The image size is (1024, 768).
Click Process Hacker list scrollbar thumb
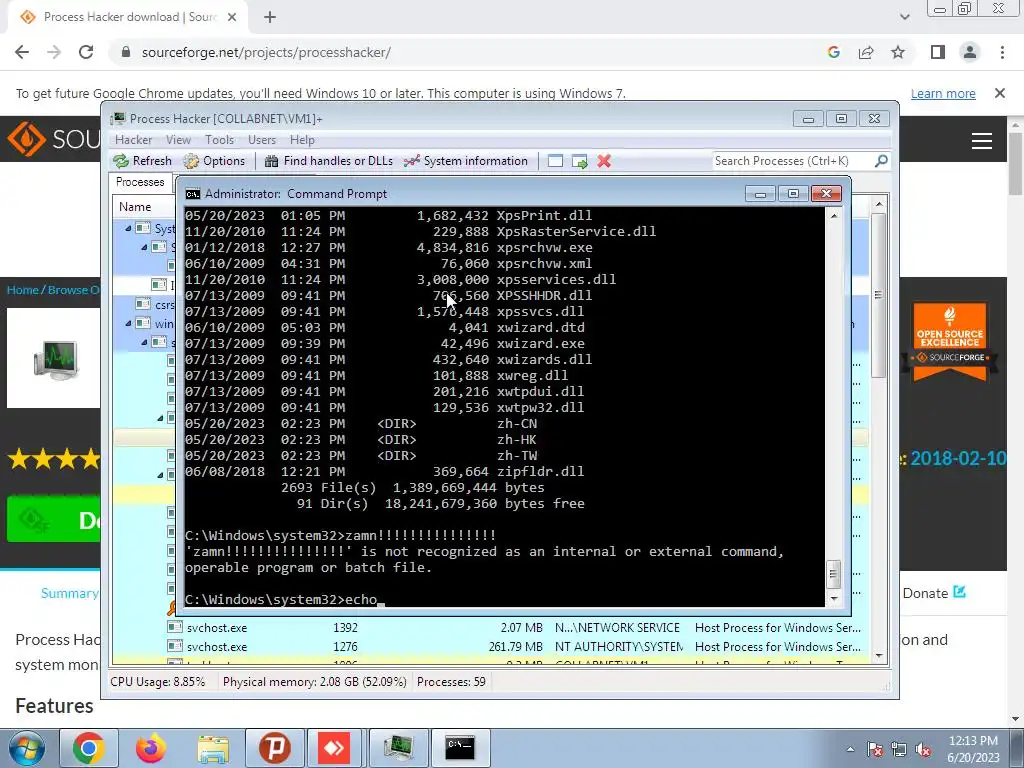[878, 295]
